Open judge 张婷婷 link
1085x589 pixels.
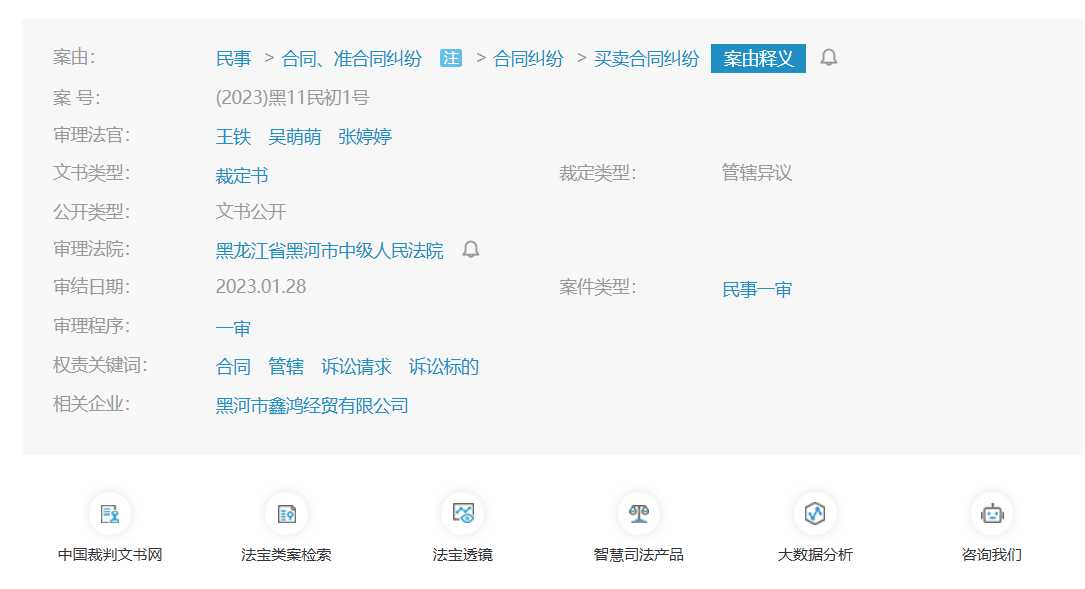[365, 137]
